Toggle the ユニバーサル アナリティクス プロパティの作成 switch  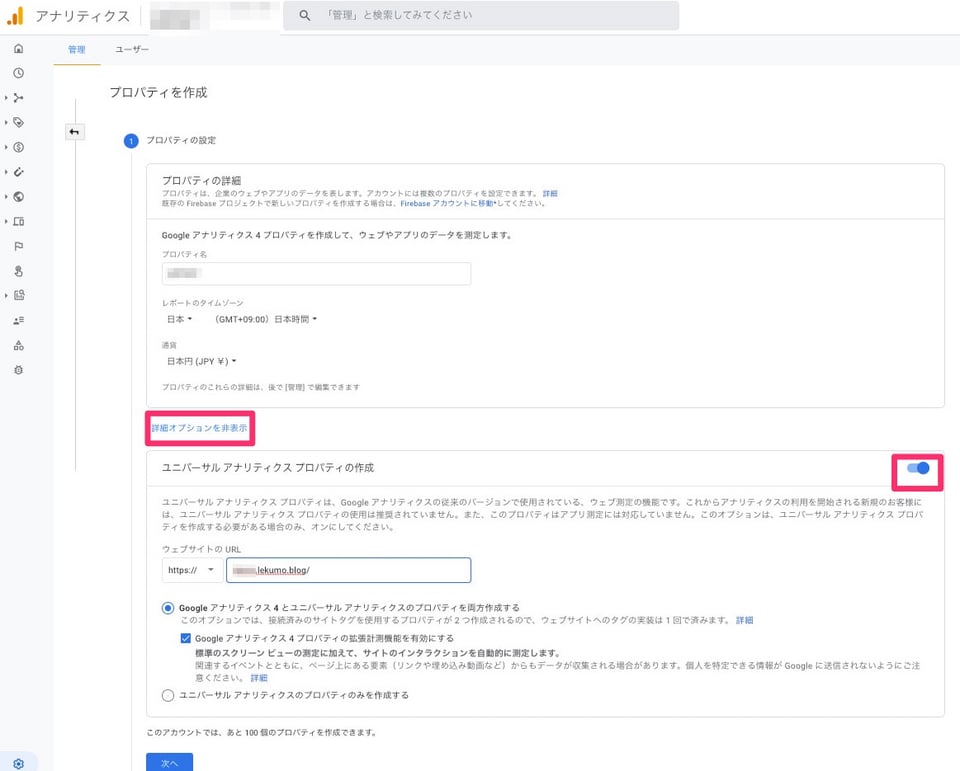pyautogui.click(x=918, y=468)
